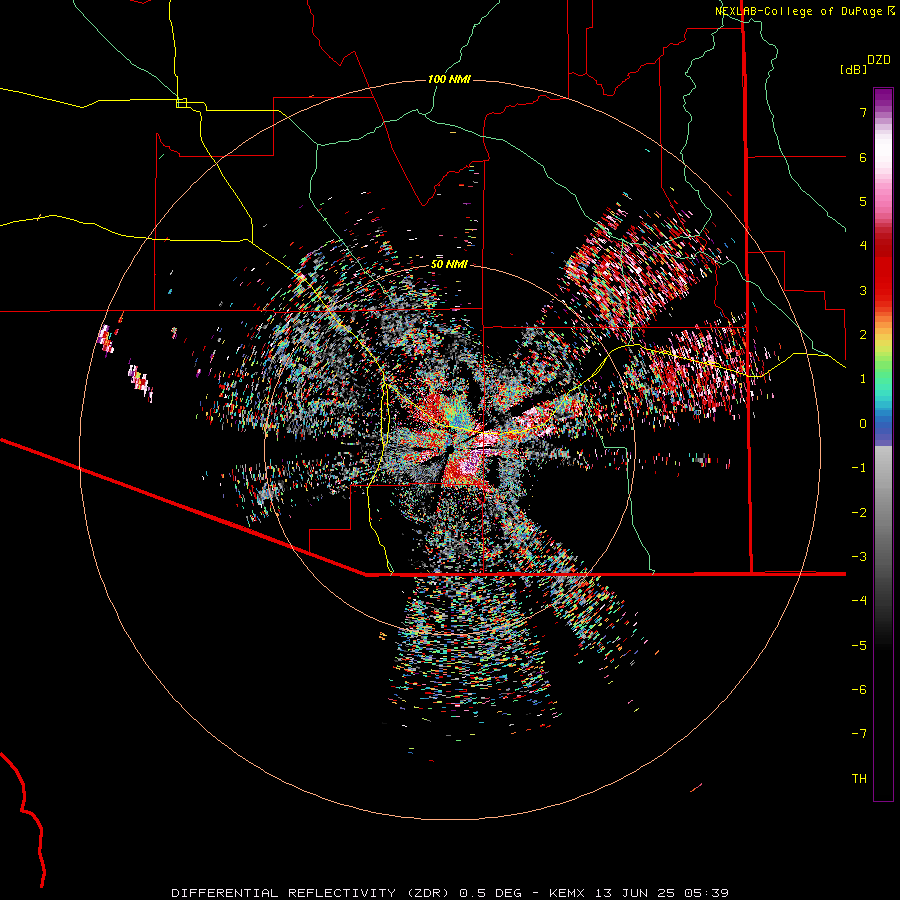Click the 50 NMI range ring label

449,264
